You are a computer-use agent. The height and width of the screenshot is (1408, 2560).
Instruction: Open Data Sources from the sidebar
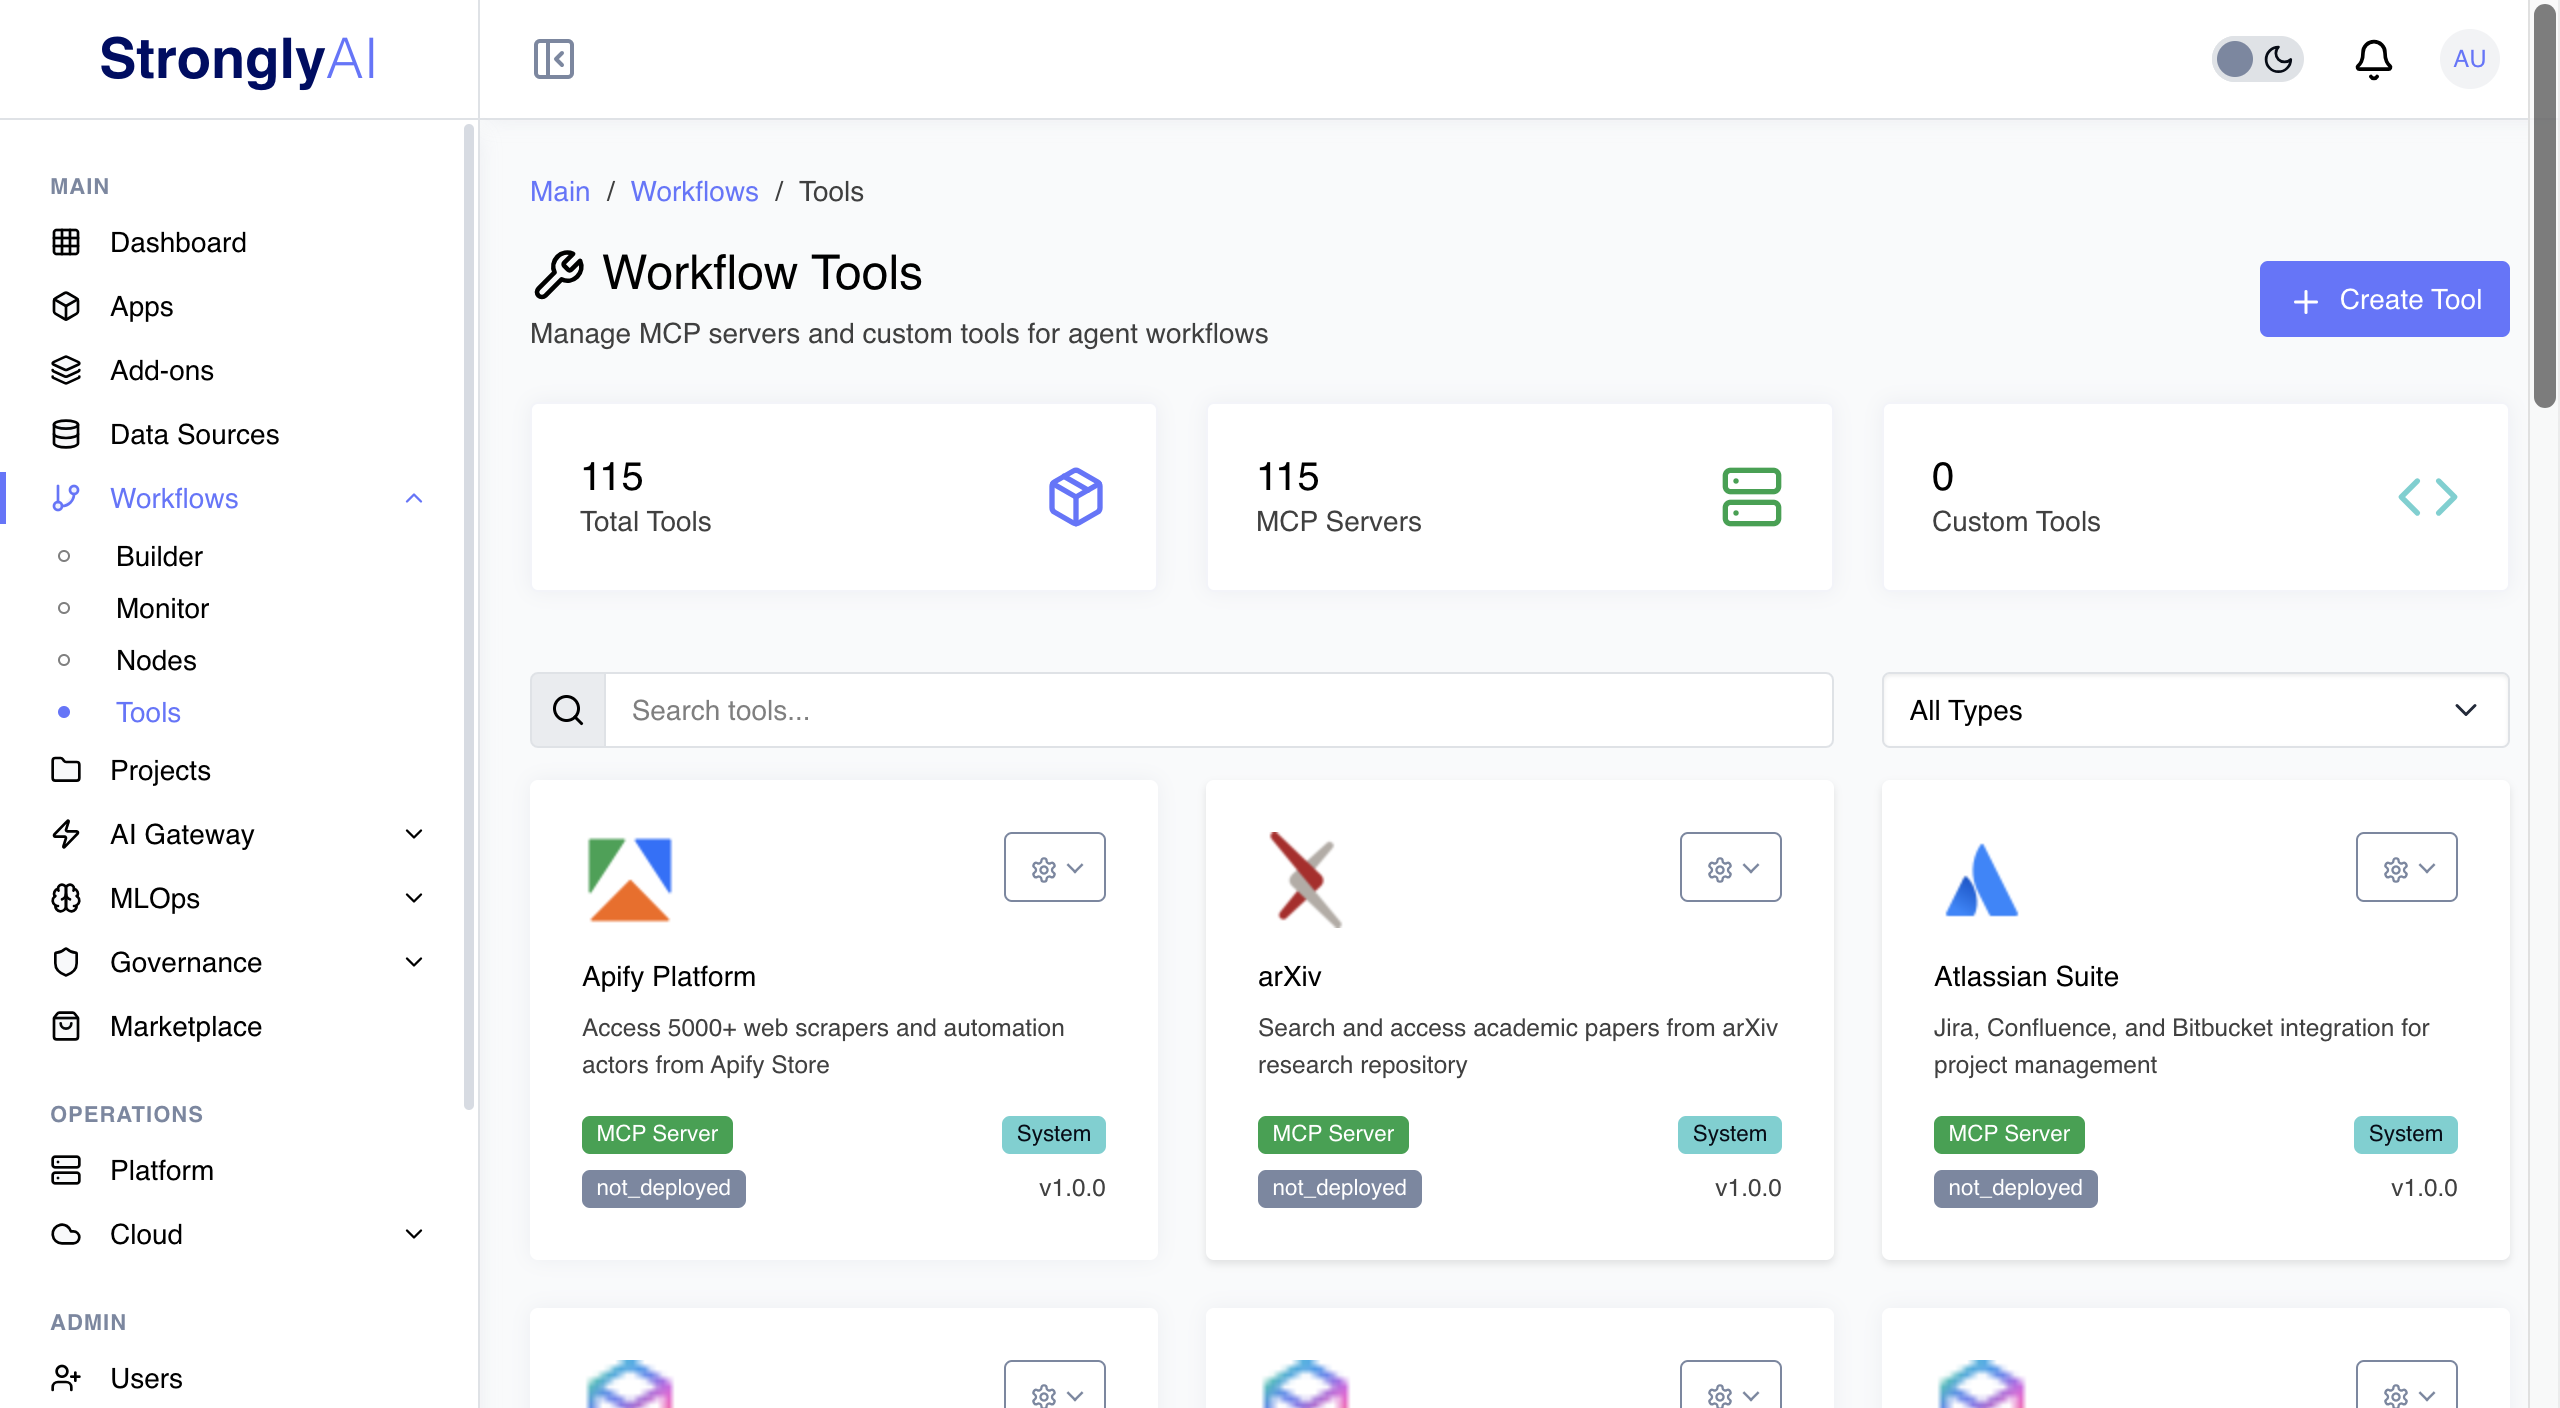coord(194,434)
